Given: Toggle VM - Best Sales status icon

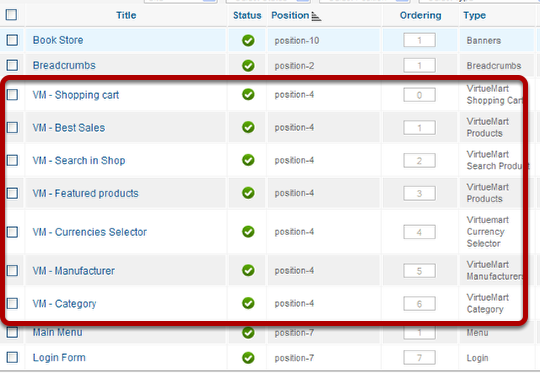Looking at the screenshot, I should 248,127.
